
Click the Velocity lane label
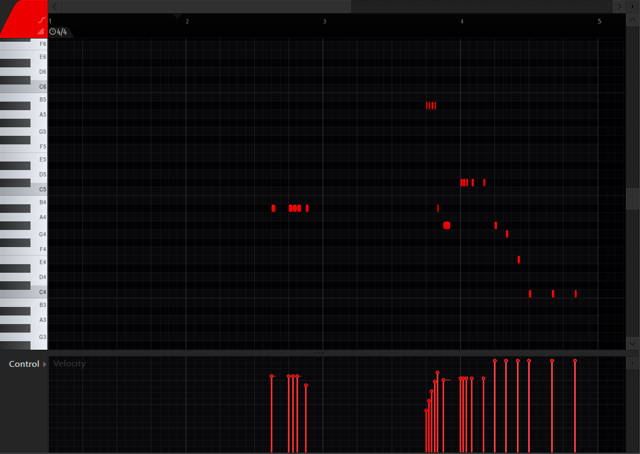[x=69, y=363]
